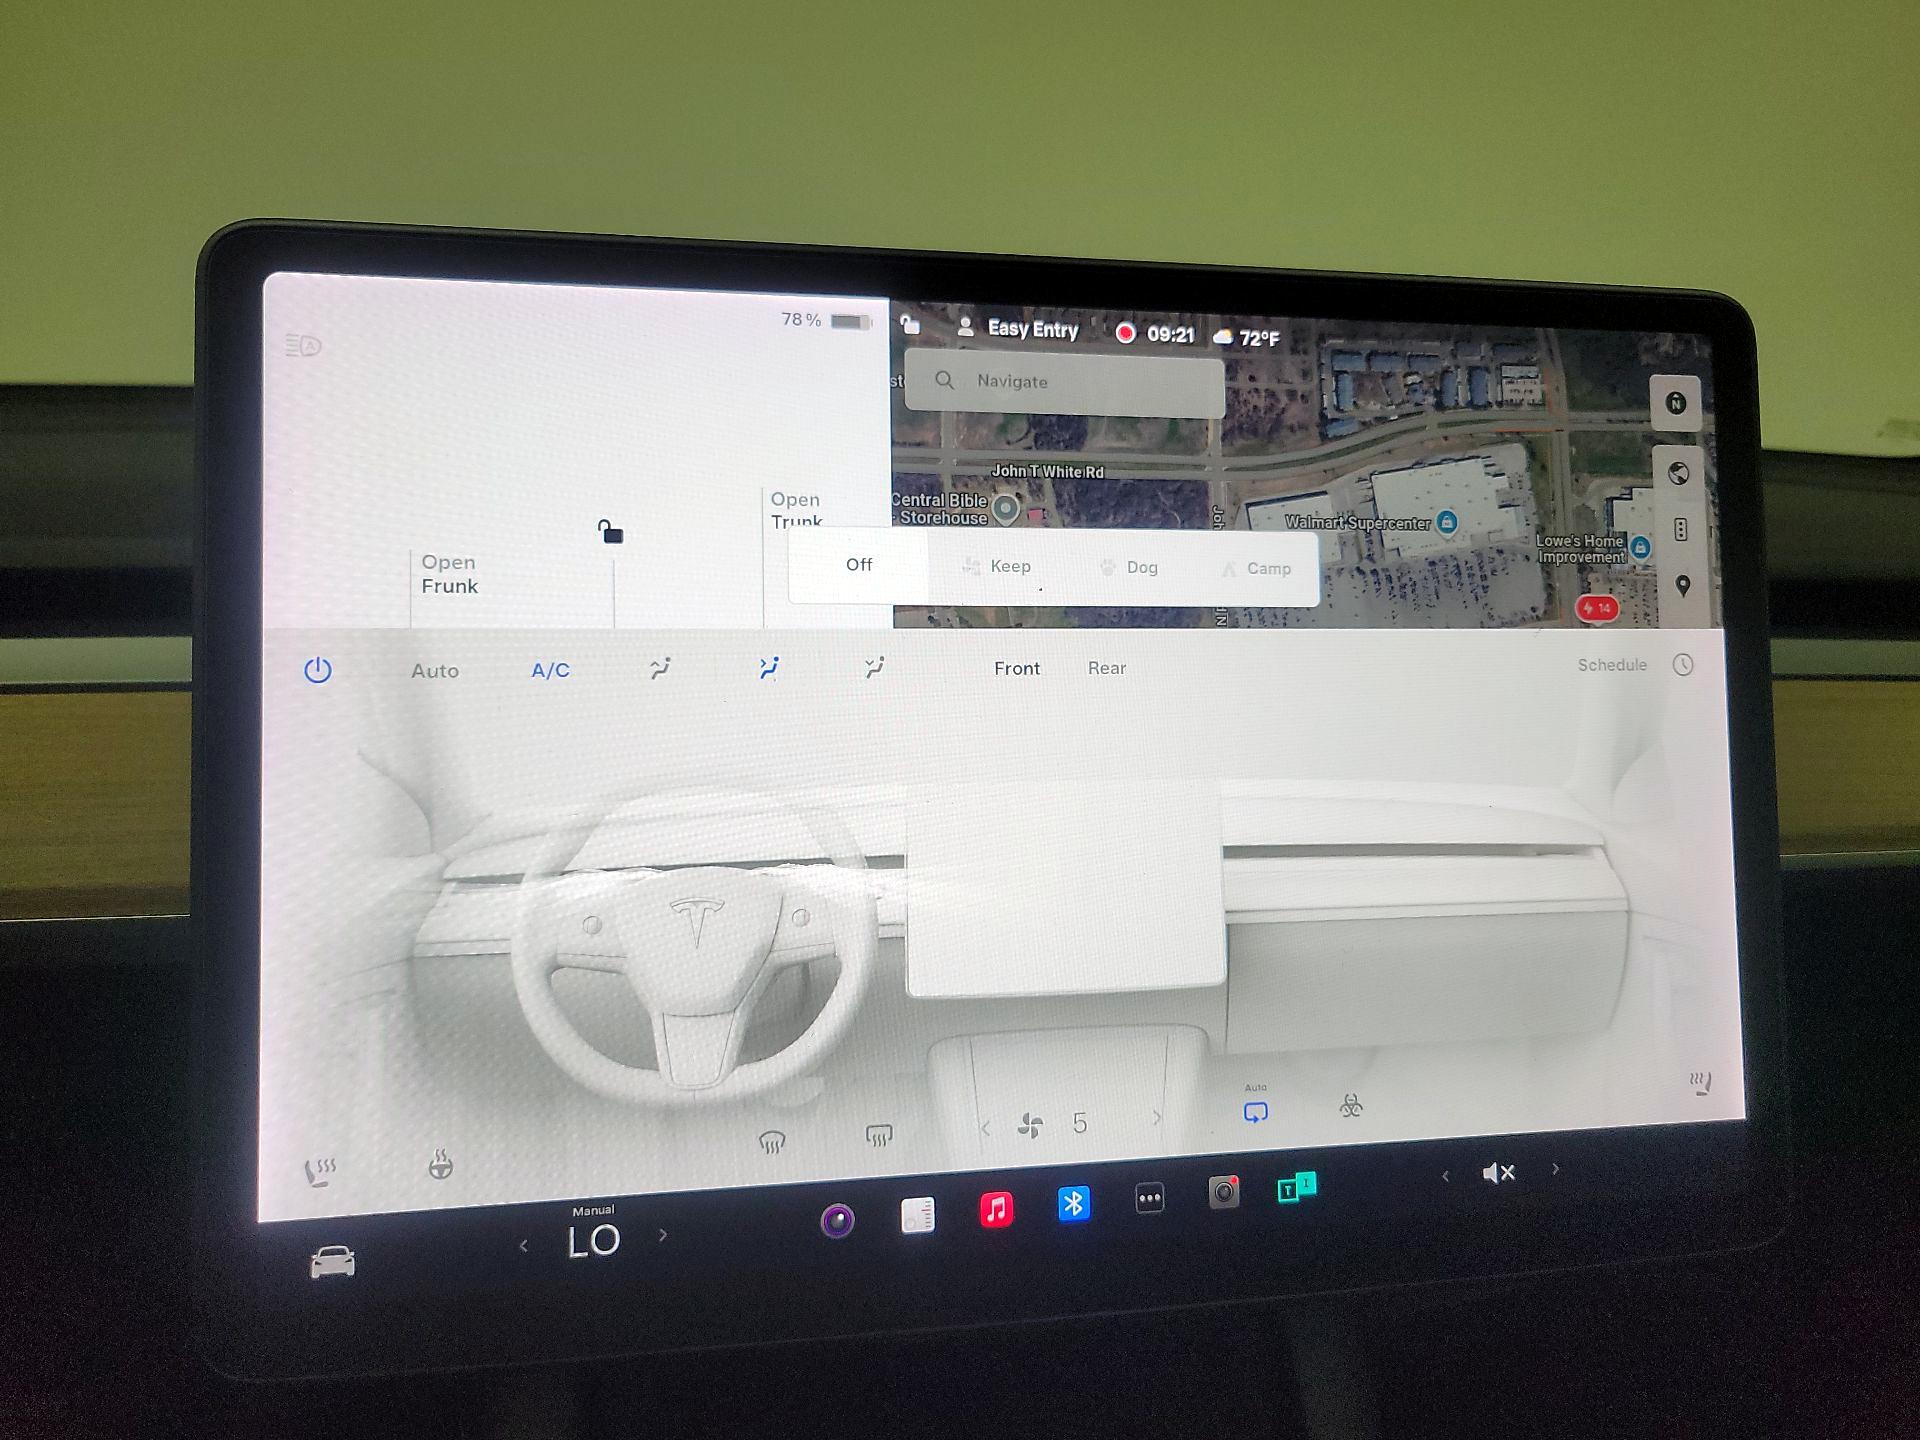Enable Bioweapon Defense Mode icon
1920x1440 pixels.
pyautogui.click(x=1351, y=1106)
